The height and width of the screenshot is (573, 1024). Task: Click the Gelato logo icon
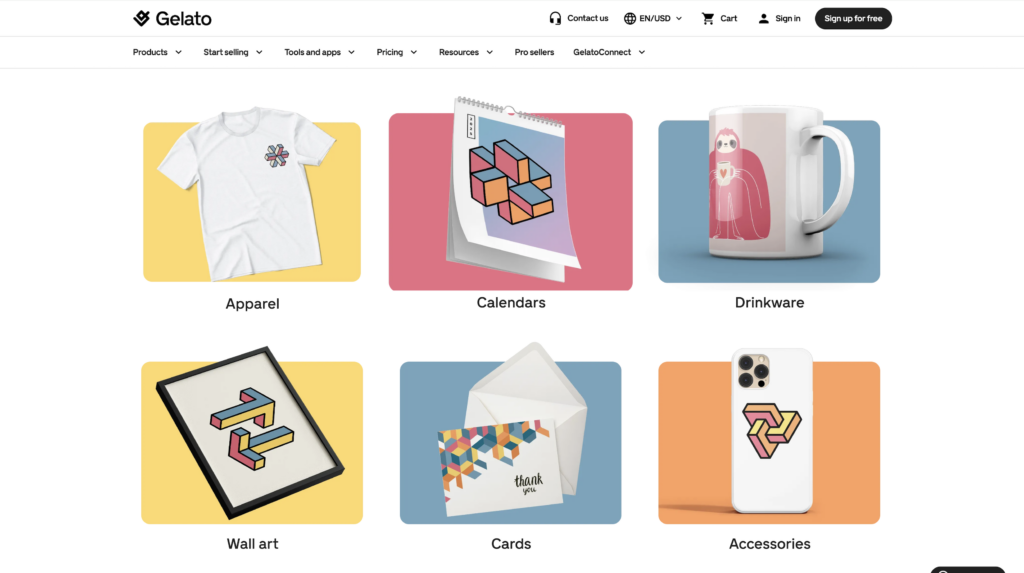point(141,18)
